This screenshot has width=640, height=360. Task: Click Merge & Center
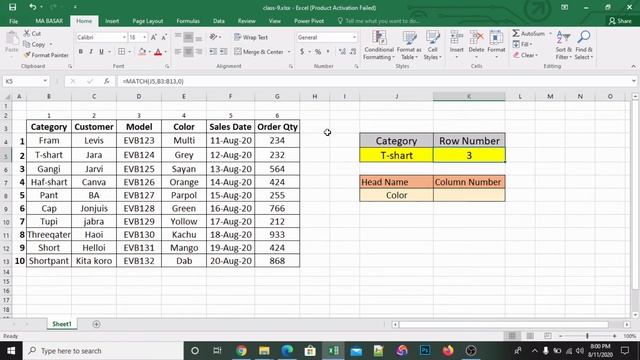(x=259, y=52)
